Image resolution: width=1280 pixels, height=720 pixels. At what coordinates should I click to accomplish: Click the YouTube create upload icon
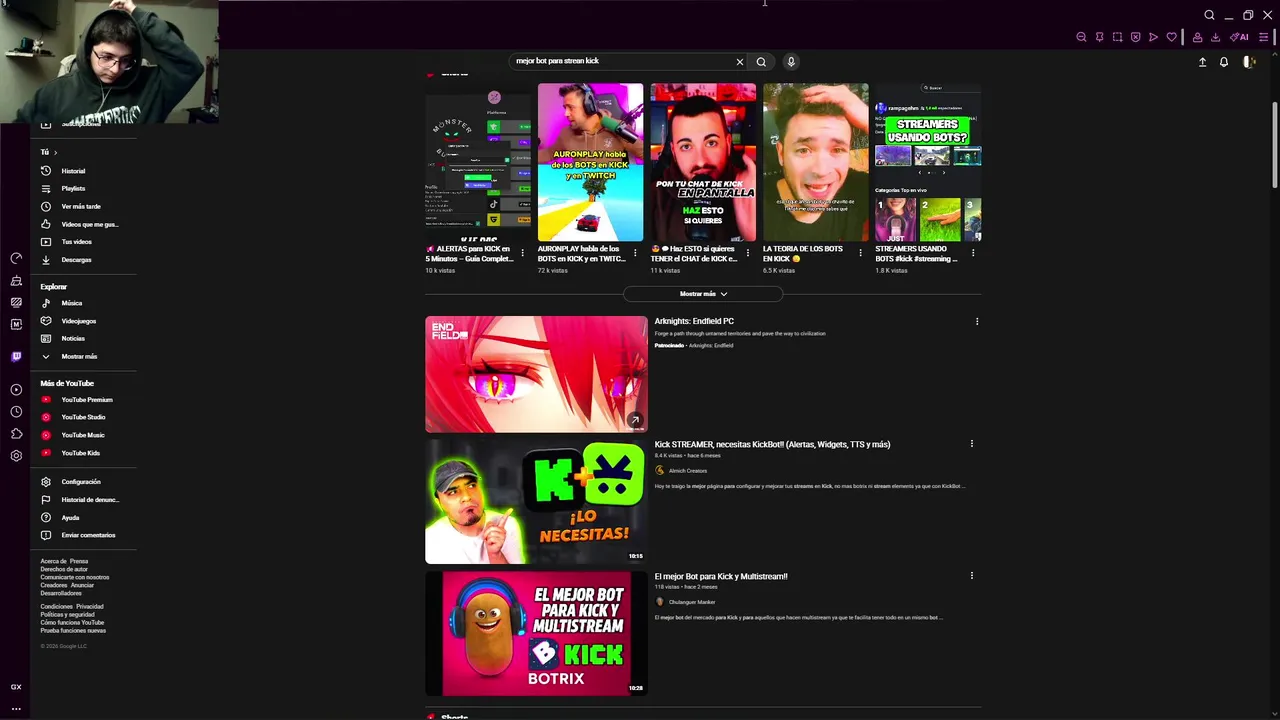(x=1203, y=62)
